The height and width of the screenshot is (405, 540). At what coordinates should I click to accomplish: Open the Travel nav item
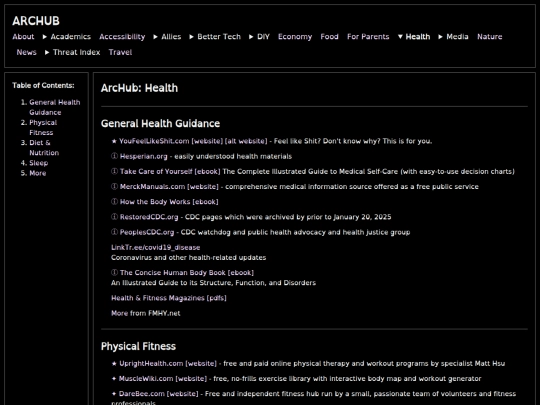click(121, 52)
